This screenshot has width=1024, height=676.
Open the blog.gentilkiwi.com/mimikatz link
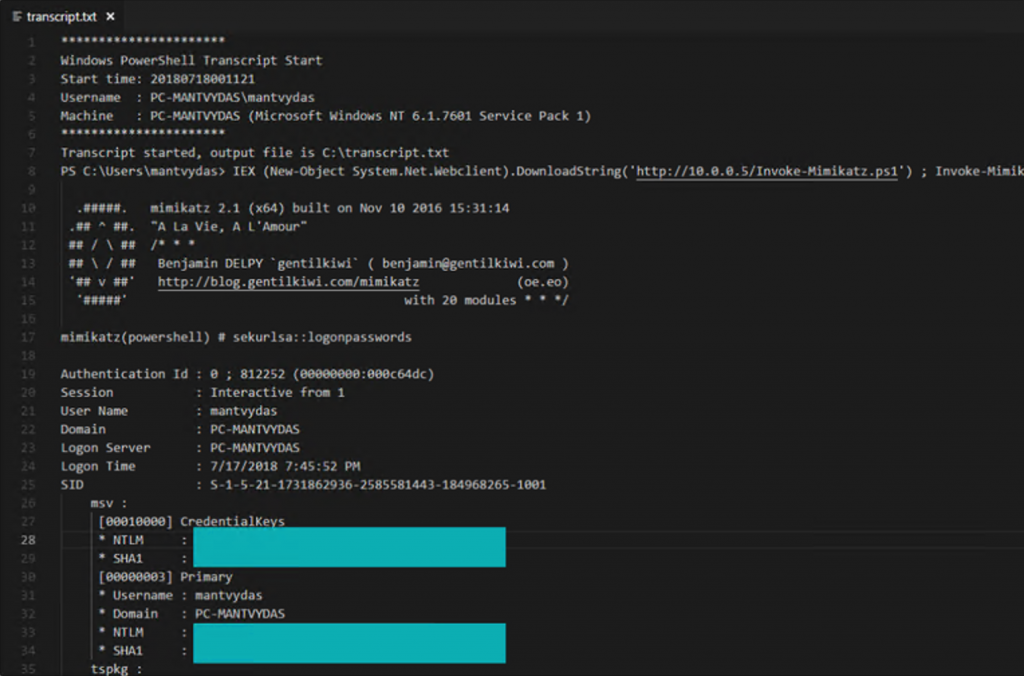point(289,282)
